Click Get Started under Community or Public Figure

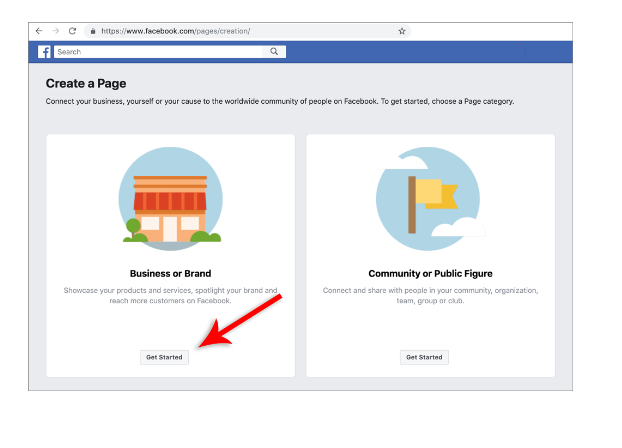pos(424,357)
